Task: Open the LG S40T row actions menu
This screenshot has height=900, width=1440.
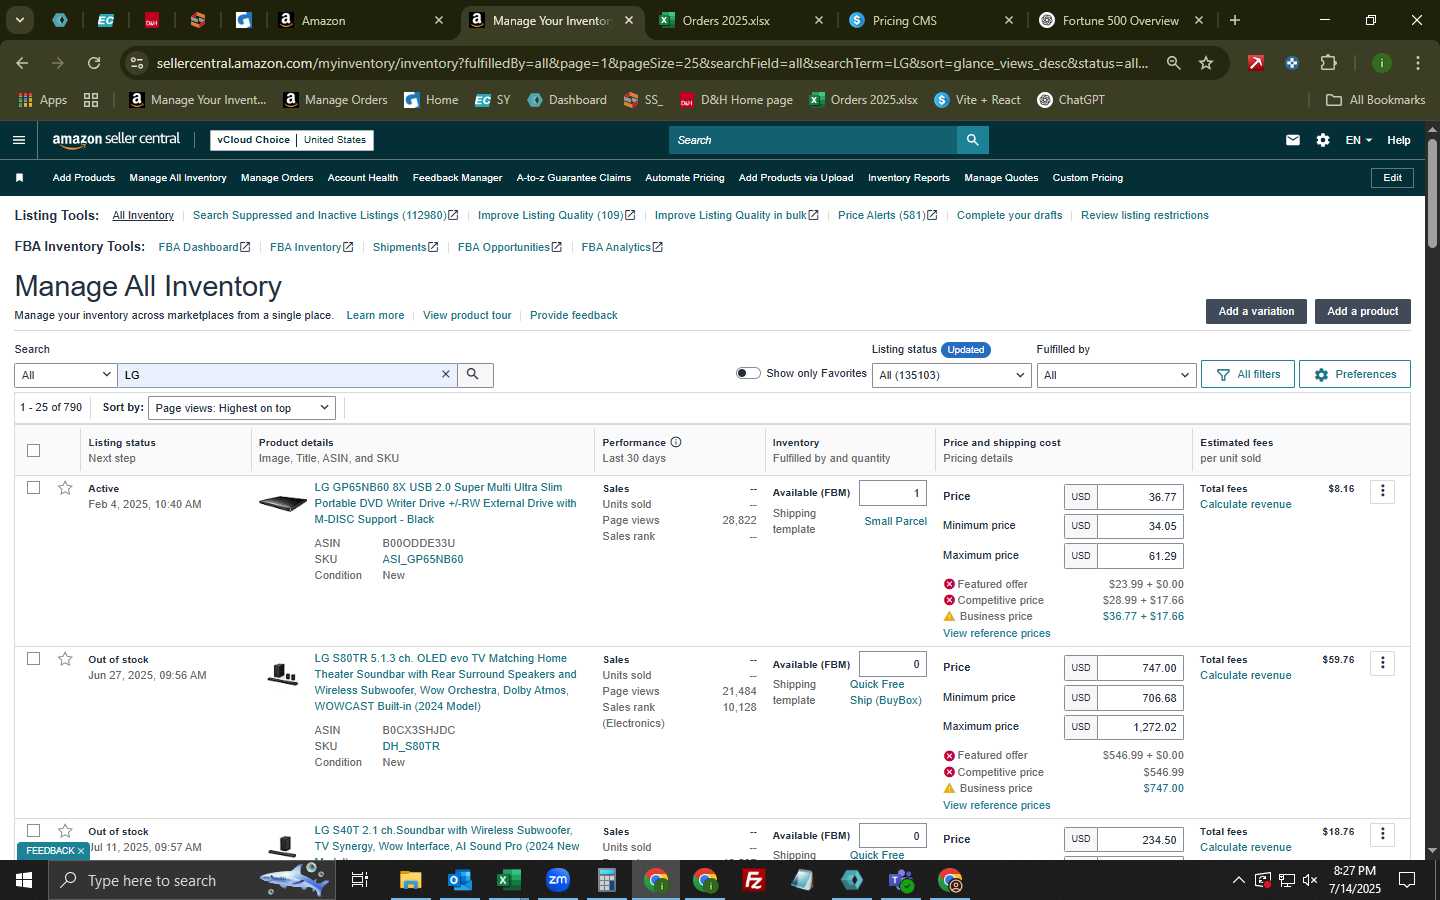Action: (1382, 834)
